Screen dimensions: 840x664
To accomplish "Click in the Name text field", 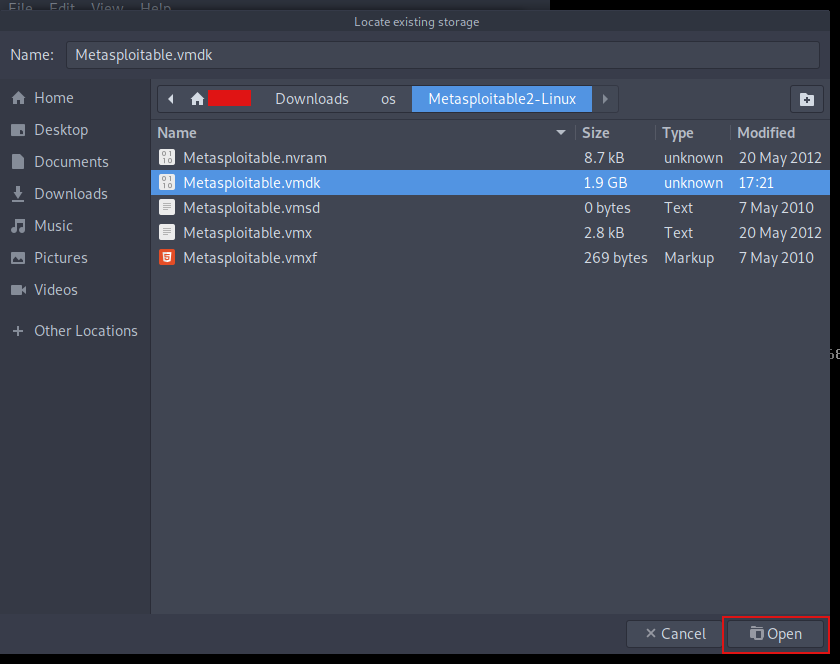I will pos(442,55).
